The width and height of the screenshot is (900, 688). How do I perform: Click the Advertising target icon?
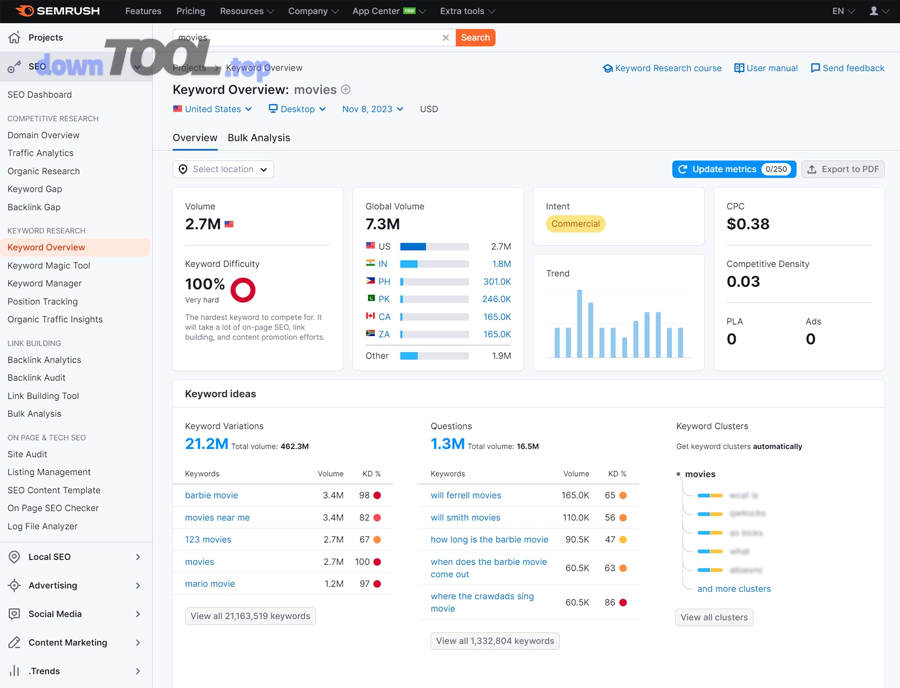[14, 585]
